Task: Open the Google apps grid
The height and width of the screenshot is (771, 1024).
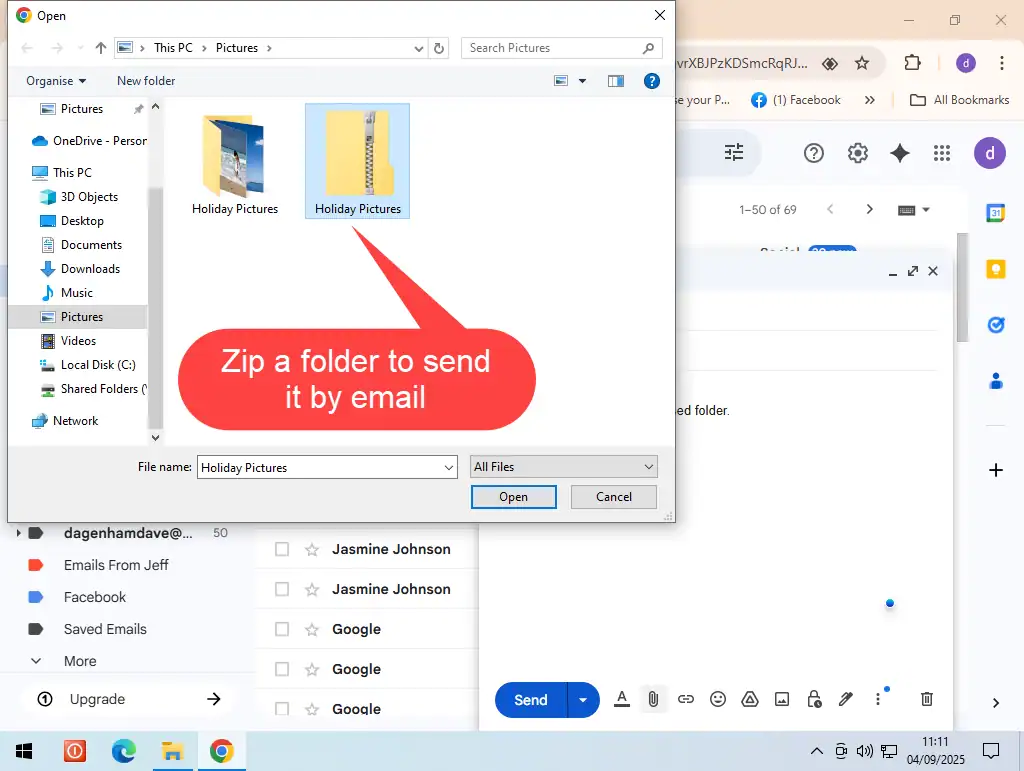Action: tap(941, 153)
